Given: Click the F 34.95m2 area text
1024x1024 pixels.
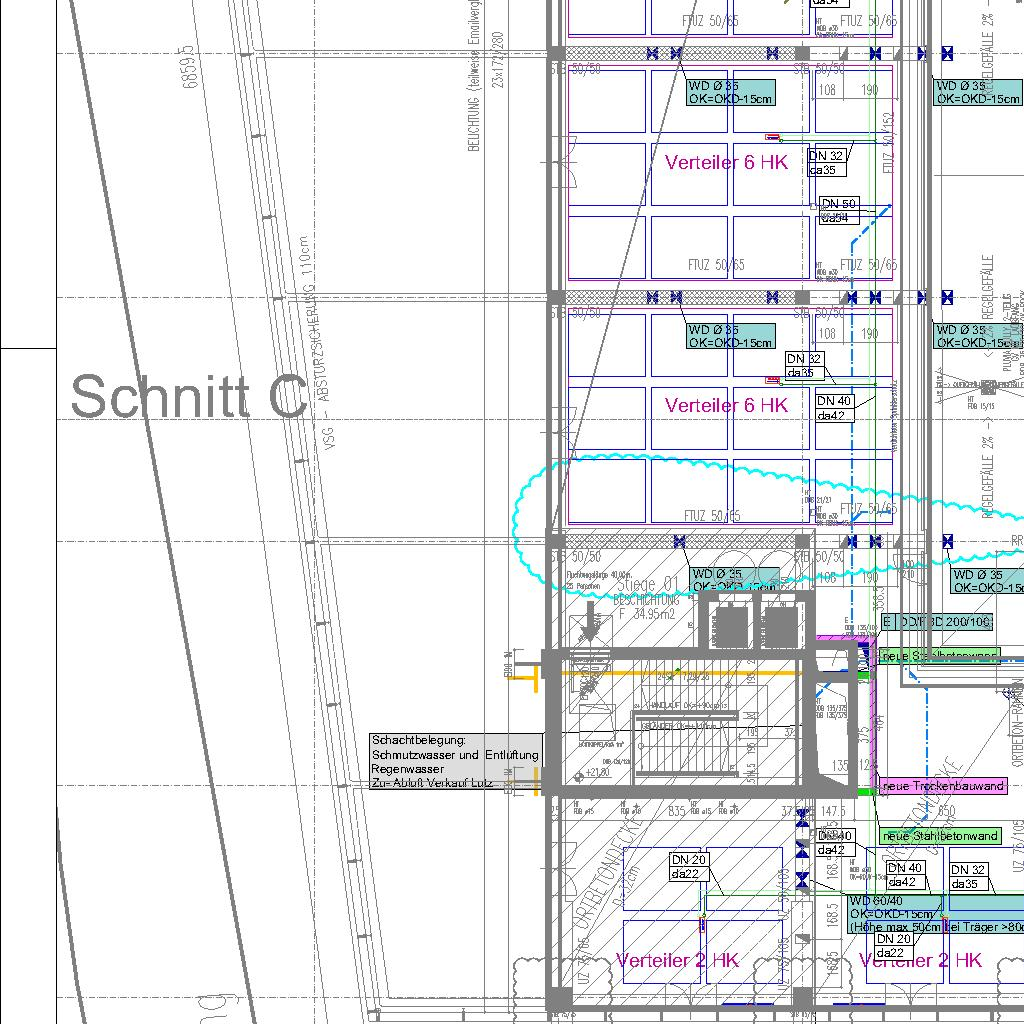Looking at the screenshot, I should pos(649,614).
